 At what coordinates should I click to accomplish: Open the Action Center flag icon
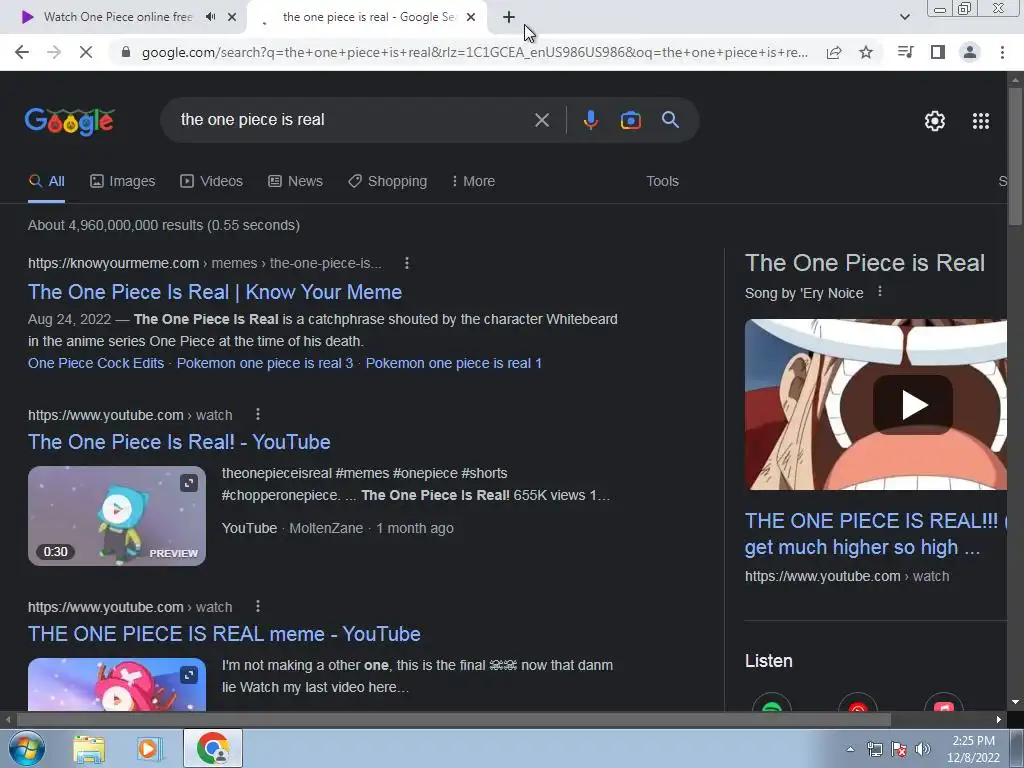[x=899, y=749]
